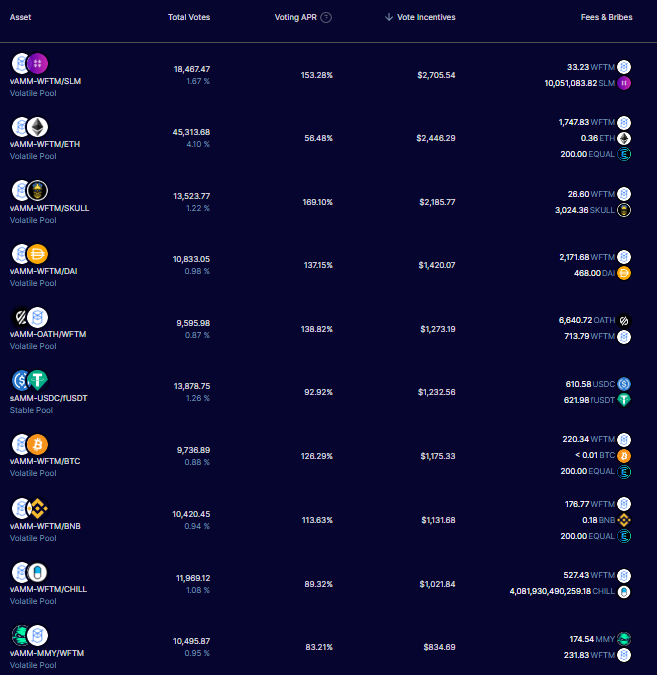Image resolution: width=657 pixels, height=675 pixels.
Task: Click the BNB token icon in Fees & Bribes
Action: click(x=624, y=520)
